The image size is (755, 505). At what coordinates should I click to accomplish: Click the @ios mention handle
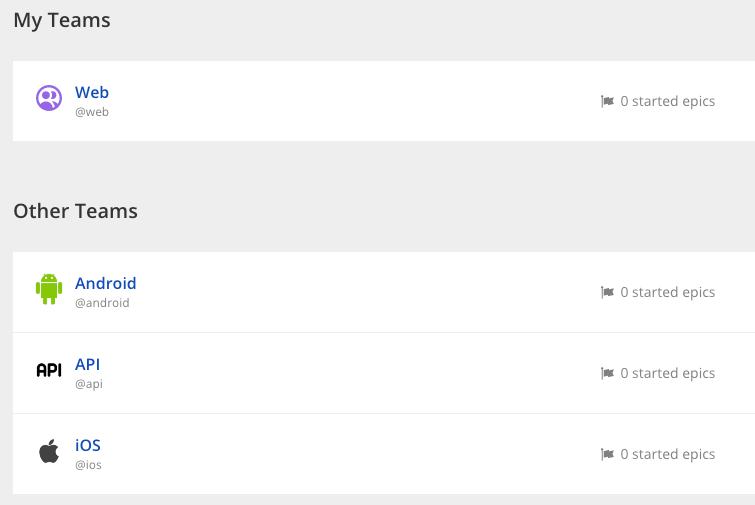[x=88, y=465]
